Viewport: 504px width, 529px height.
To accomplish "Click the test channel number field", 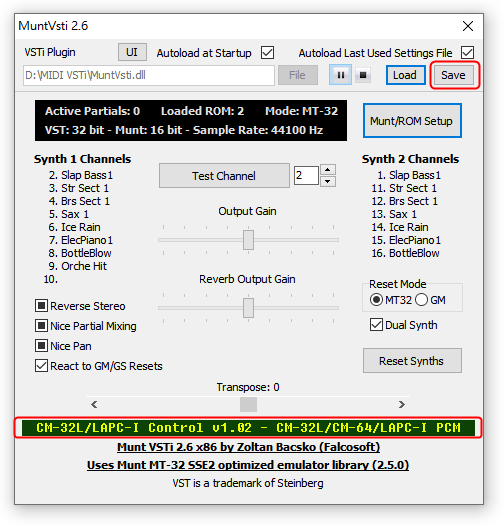I will [x=306, y=175].
